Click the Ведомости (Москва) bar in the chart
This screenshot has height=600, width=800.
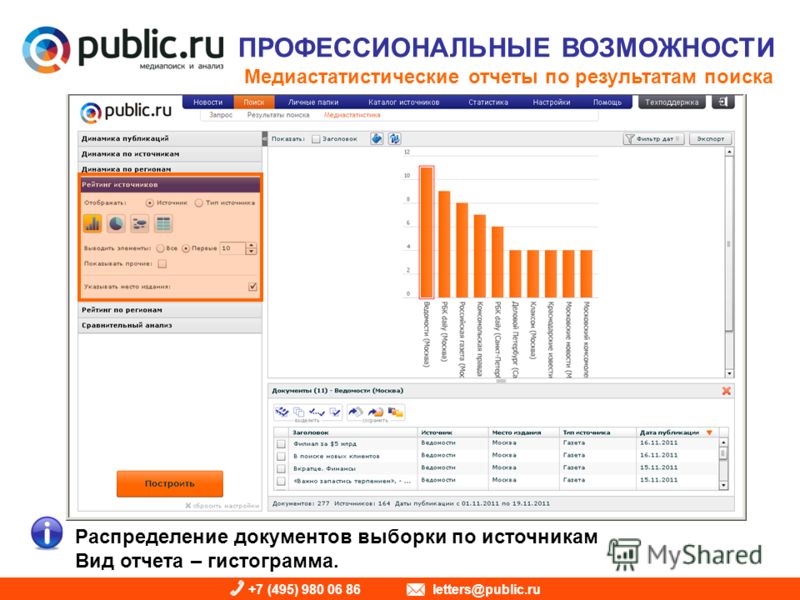(x=427, y=232)
